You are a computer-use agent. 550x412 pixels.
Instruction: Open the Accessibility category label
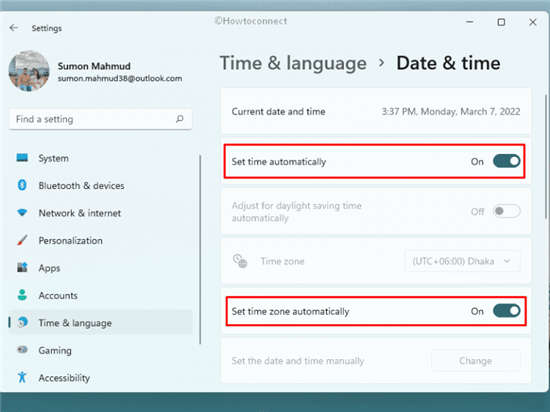coord(64,378)
